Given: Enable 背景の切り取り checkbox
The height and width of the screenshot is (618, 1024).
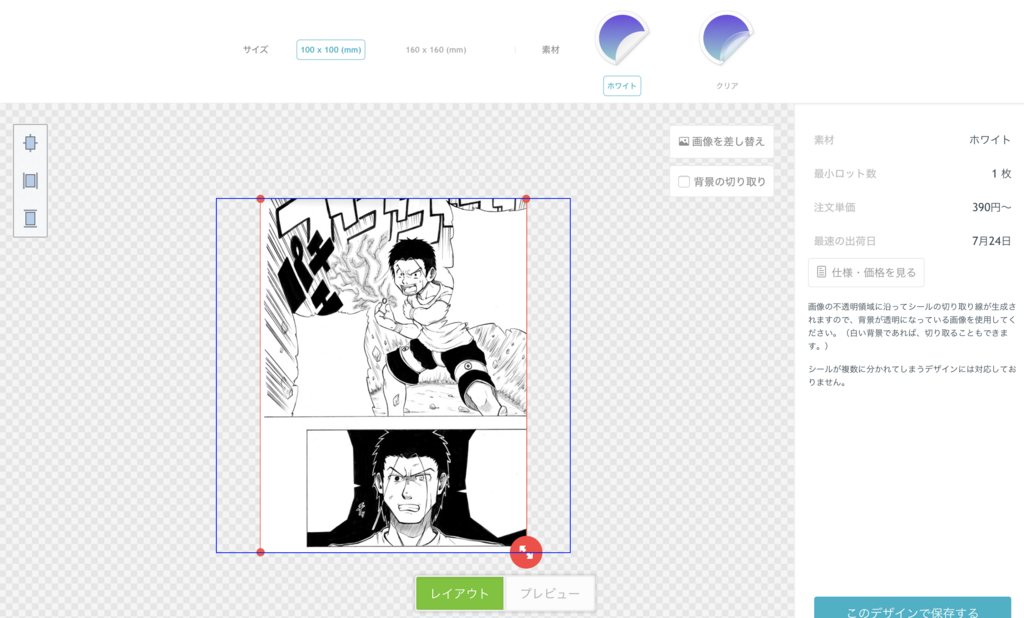Looking at the screenshot, I should click(684, 182).
